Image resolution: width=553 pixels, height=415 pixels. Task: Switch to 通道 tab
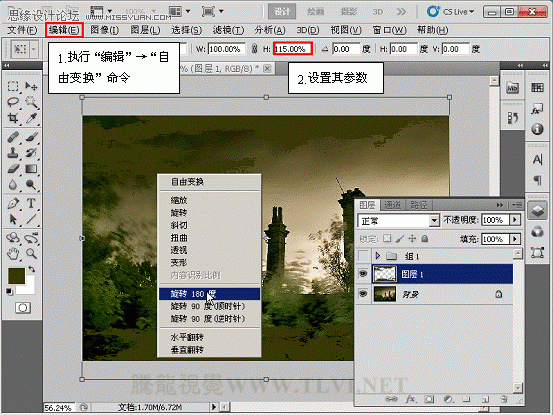392,205
